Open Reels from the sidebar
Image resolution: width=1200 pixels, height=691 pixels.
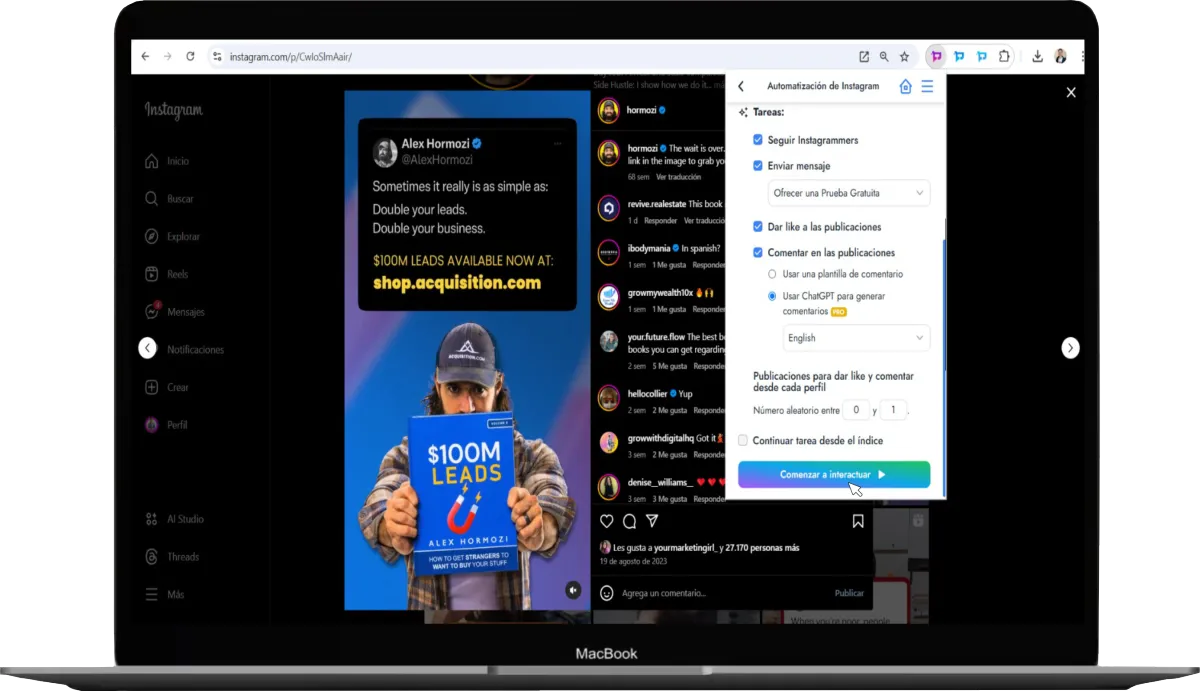point(166,274)
